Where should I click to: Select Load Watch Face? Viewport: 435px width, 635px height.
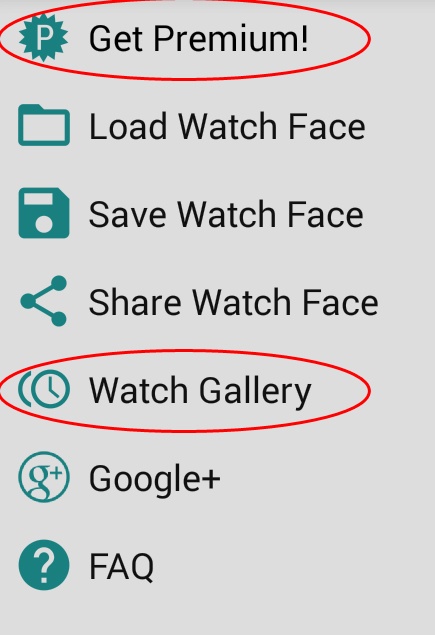[218, 126]
